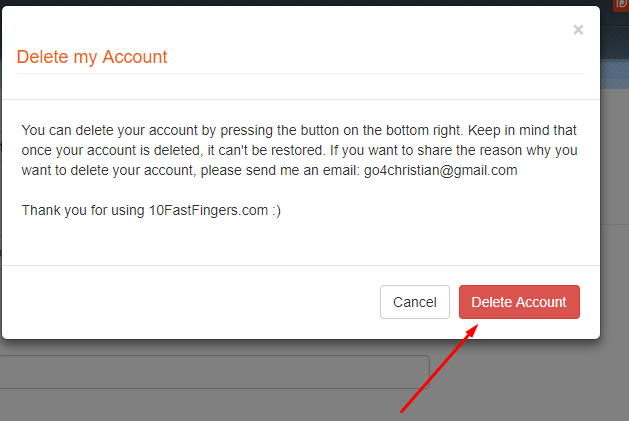Screen dimensions: 629x421
Task: Click the go4christian@gmail.com email address
Action: [440, 170]
